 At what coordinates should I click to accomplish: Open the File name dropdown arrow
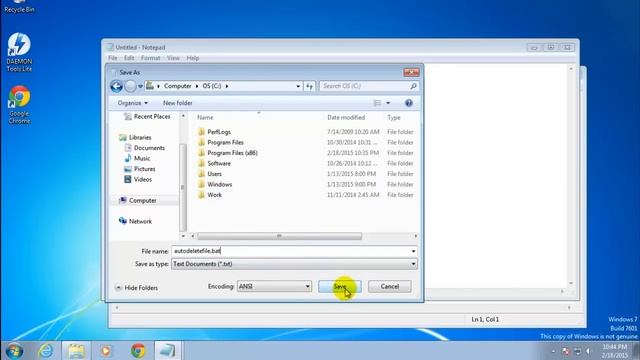click(x=413, y=251)
